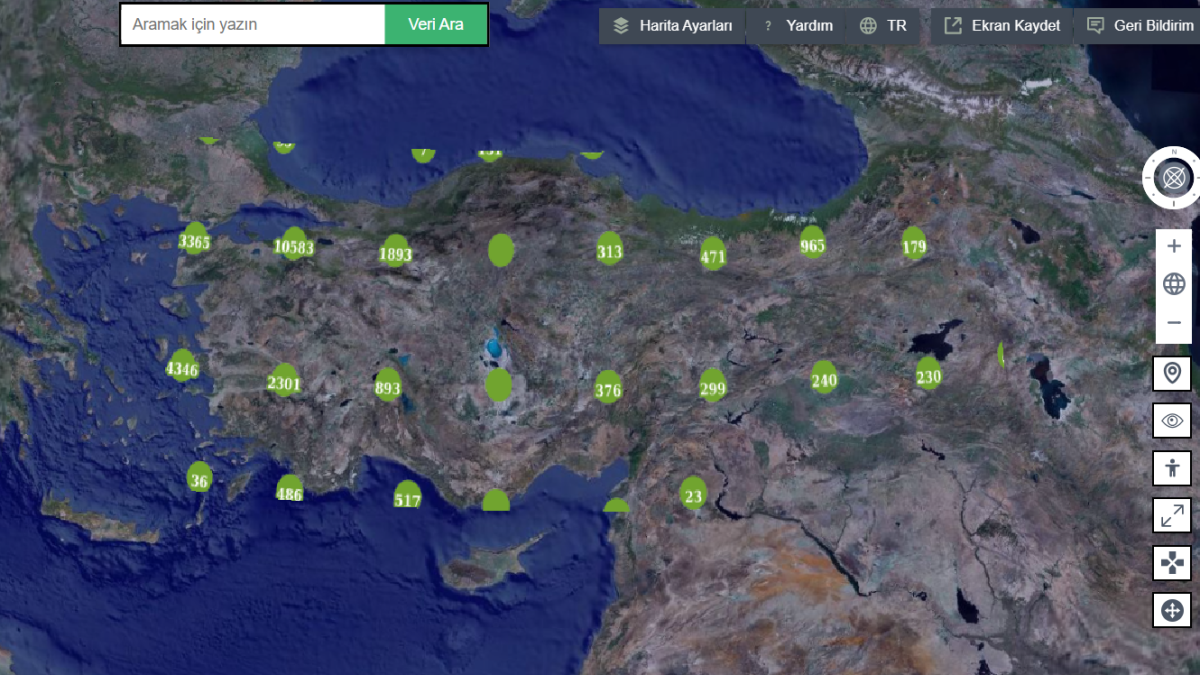Viewport: 1200px width, 675px height.
Task: Zoom out with the minus button
Action: click(x=1174, y=323)
